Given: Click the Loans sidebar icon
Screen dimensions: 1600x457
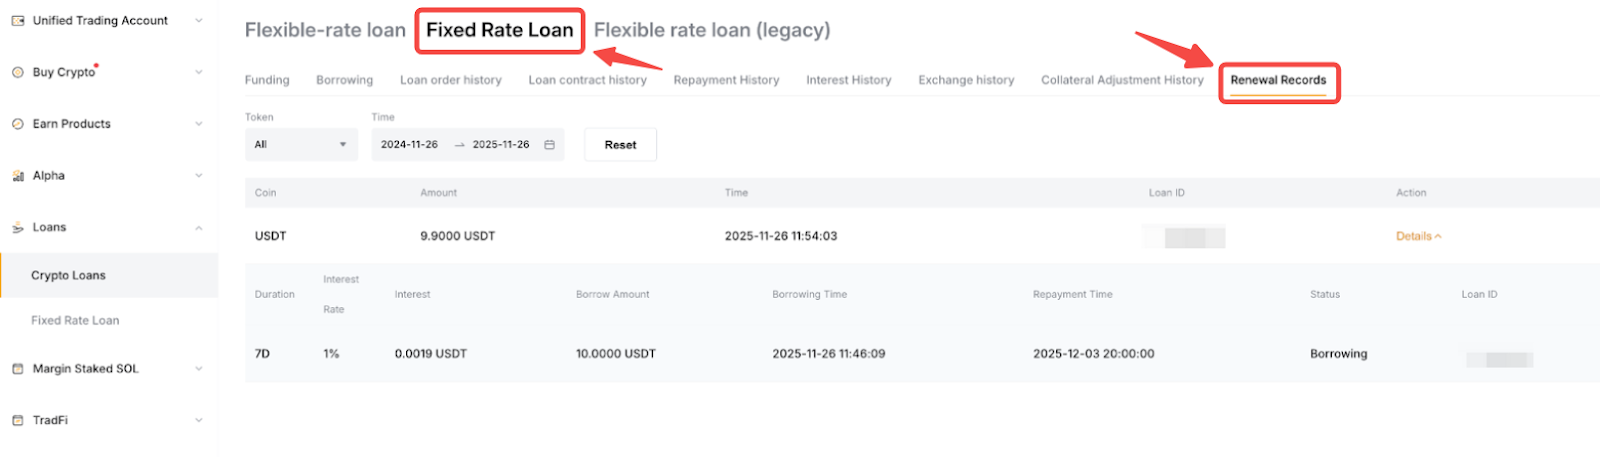Looking at the screenshot, I should tap(18, 228).
